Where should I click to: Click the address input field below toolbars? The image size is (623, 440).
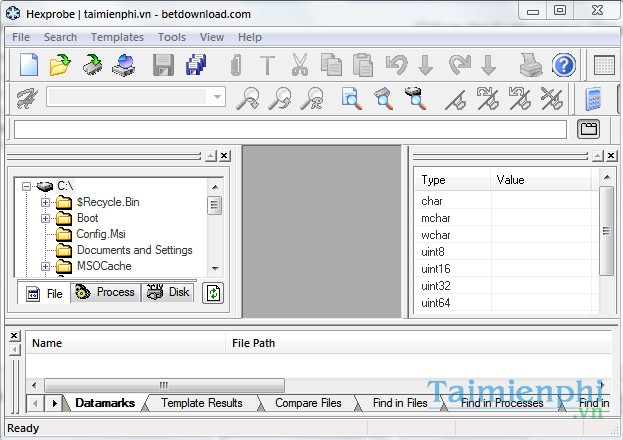[290, 129]
